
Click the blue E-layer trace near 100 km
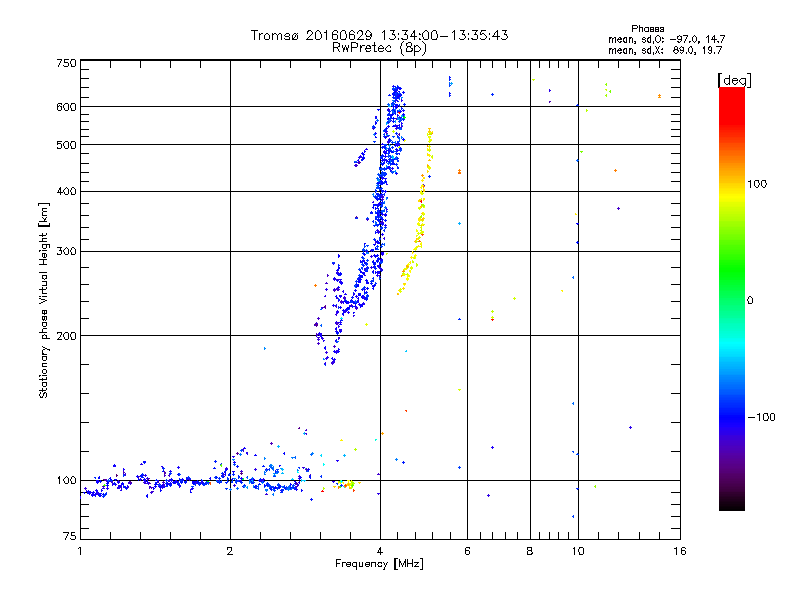click(x=196, y=481)
